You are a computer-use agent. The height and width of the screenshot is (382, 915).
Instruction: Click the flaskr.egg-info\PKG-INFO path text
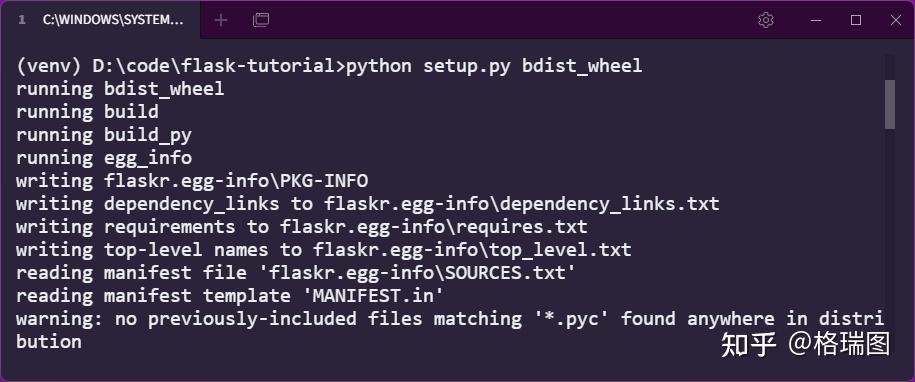coord(236,181)
